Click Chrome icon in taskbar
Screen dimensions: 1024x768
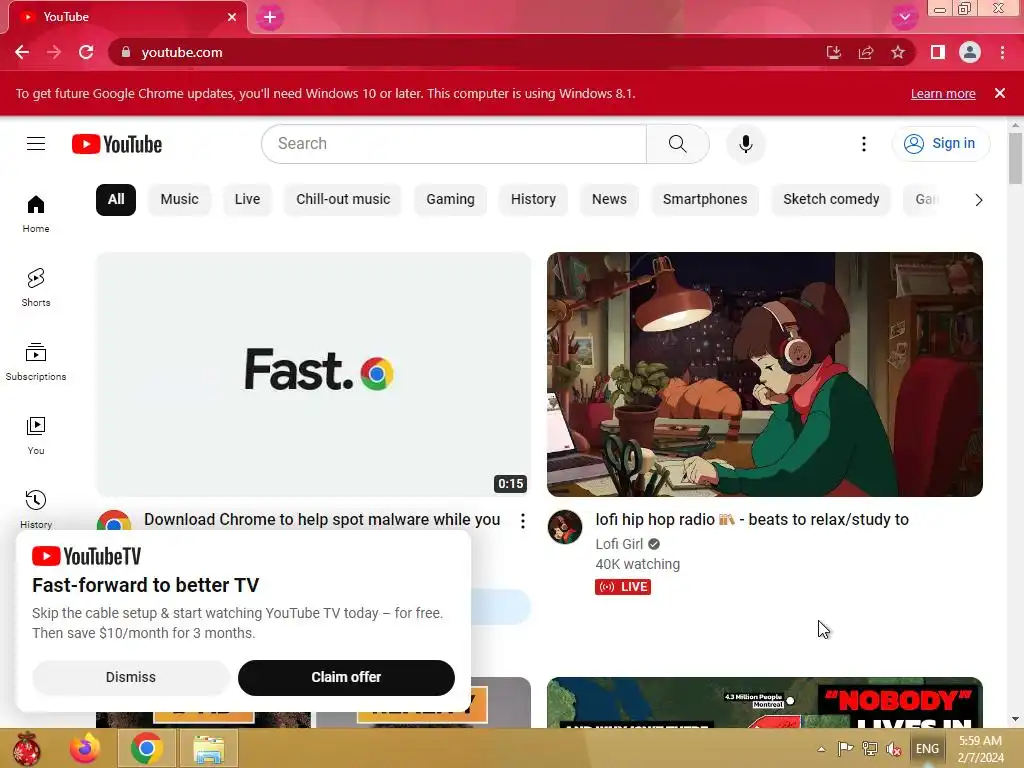(x=146, y=748)
